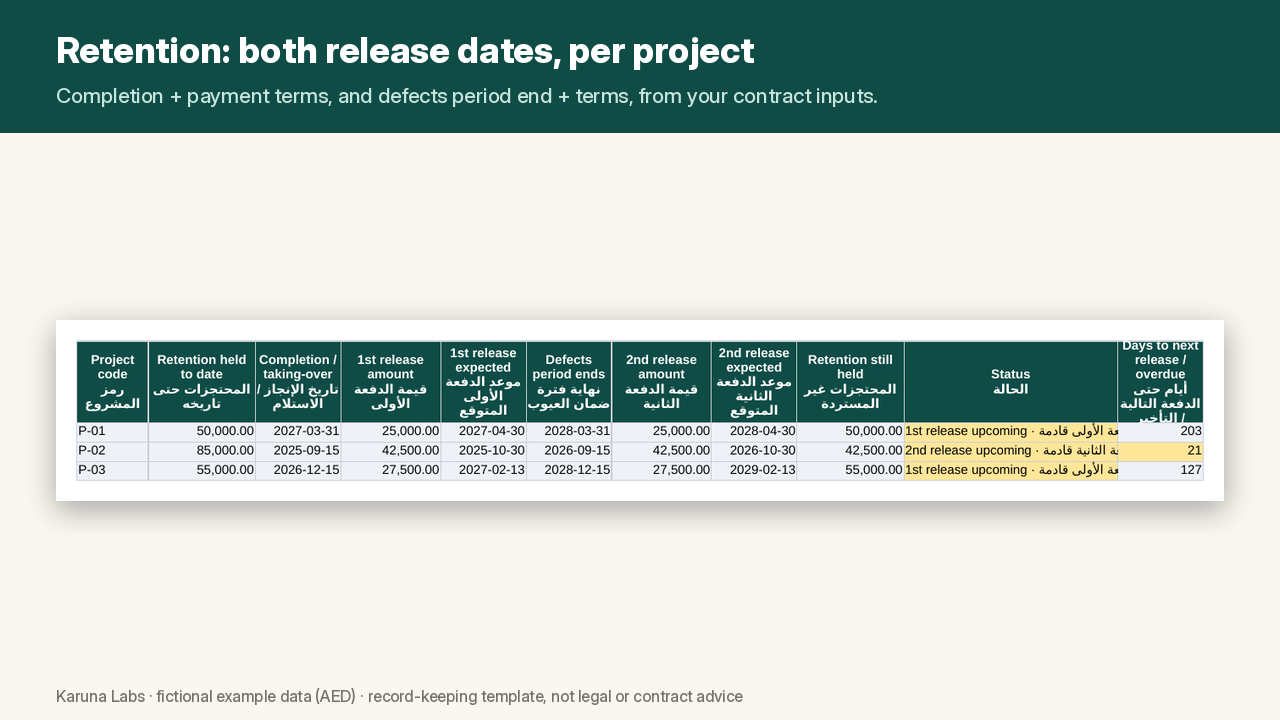The height and width of the screenshot is (720, 1280).
Task: Select P-03's retention held to date 55,000.00
Action: point(202,470)
